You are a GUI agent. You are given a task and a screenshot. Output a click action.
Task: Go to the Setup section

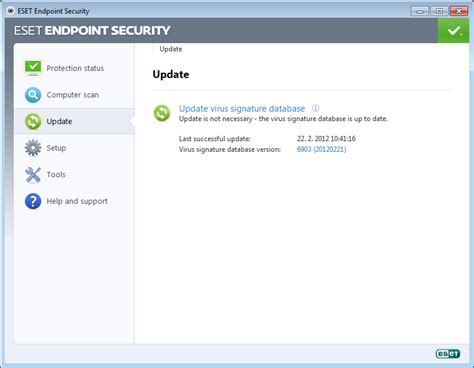click(74, 148)
